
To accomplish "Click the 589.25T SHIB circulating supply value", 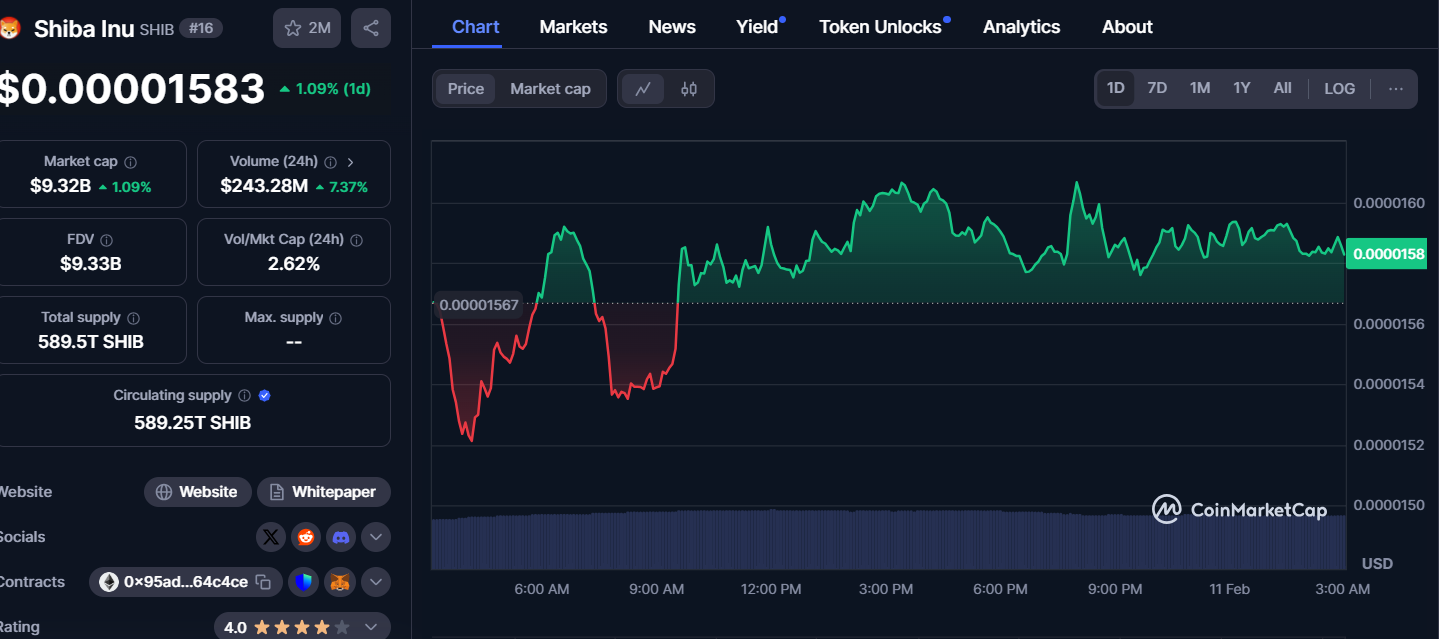I will pos(193,423).
